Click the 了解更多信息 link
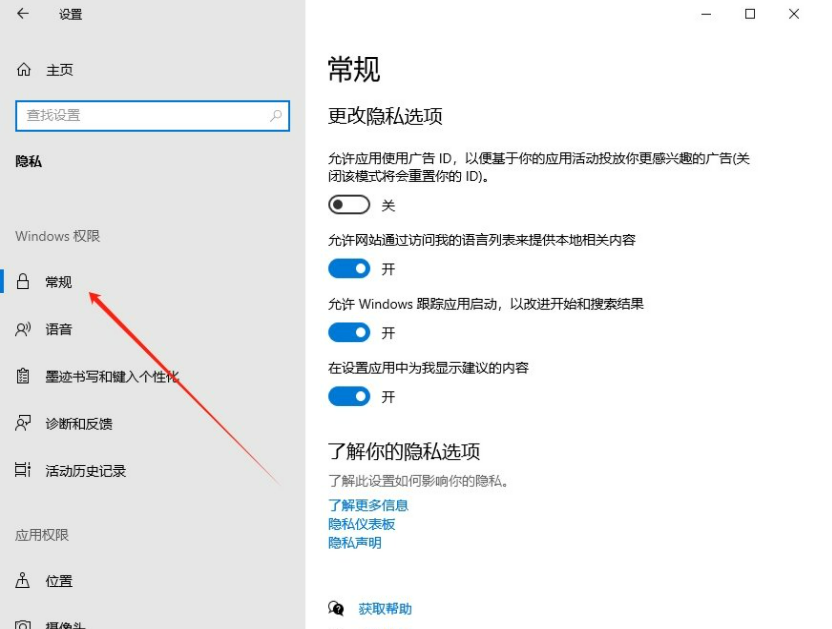832x629 pixels. [x=368, y=505]
